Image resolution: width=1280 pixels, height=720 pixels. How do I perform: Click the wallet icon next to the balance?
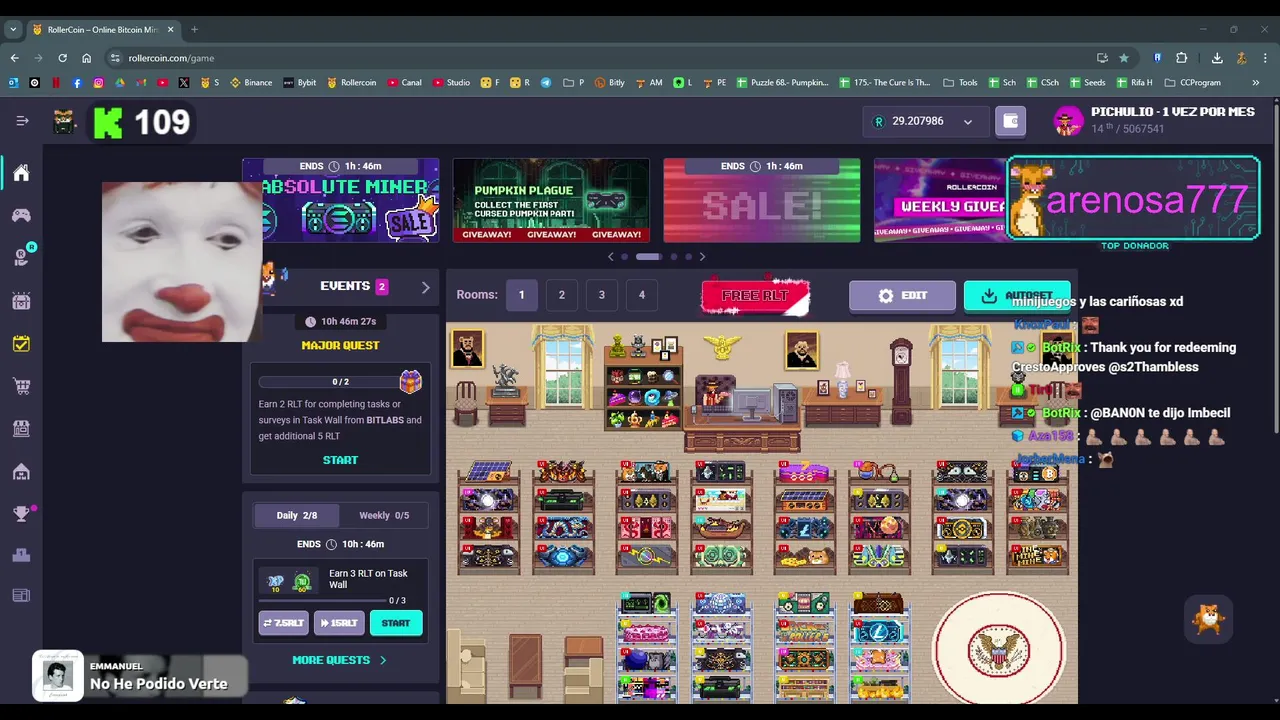click(x=1010, y=121)
